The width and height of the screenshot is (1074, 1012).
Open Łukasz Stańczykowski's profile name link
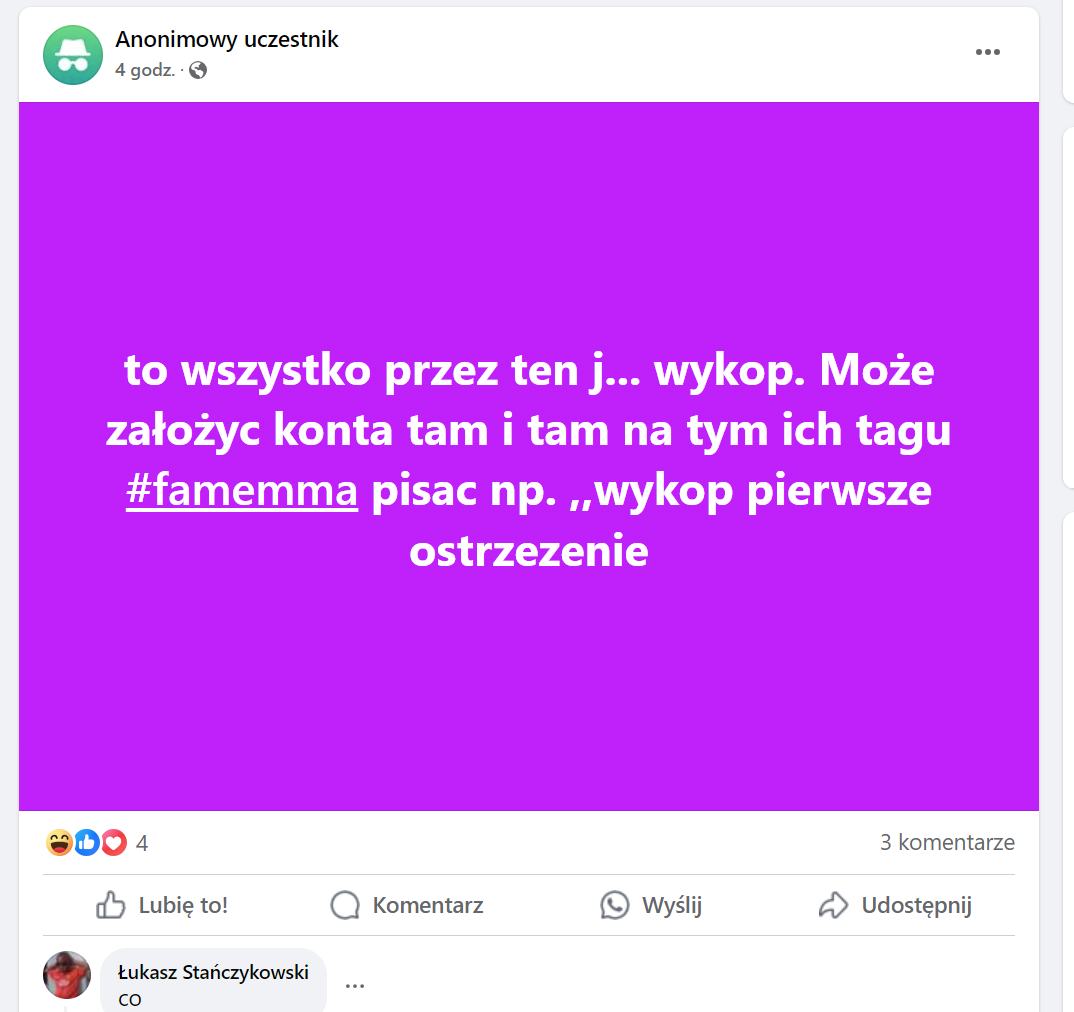213,972
